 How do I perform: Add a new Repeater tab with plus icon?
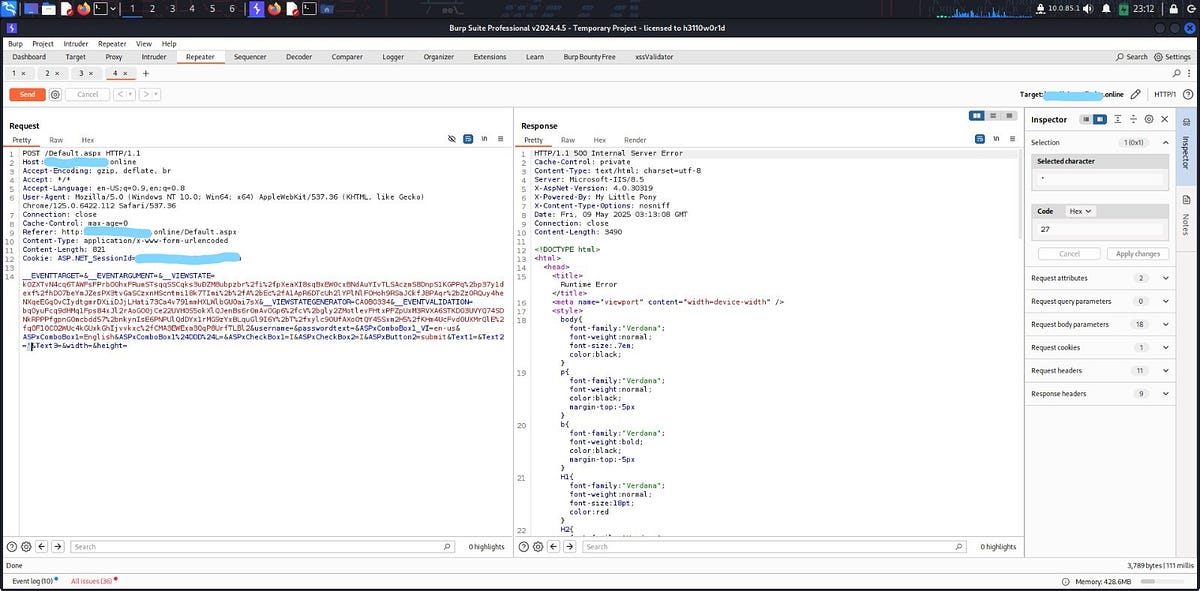[x=145, y=73]
